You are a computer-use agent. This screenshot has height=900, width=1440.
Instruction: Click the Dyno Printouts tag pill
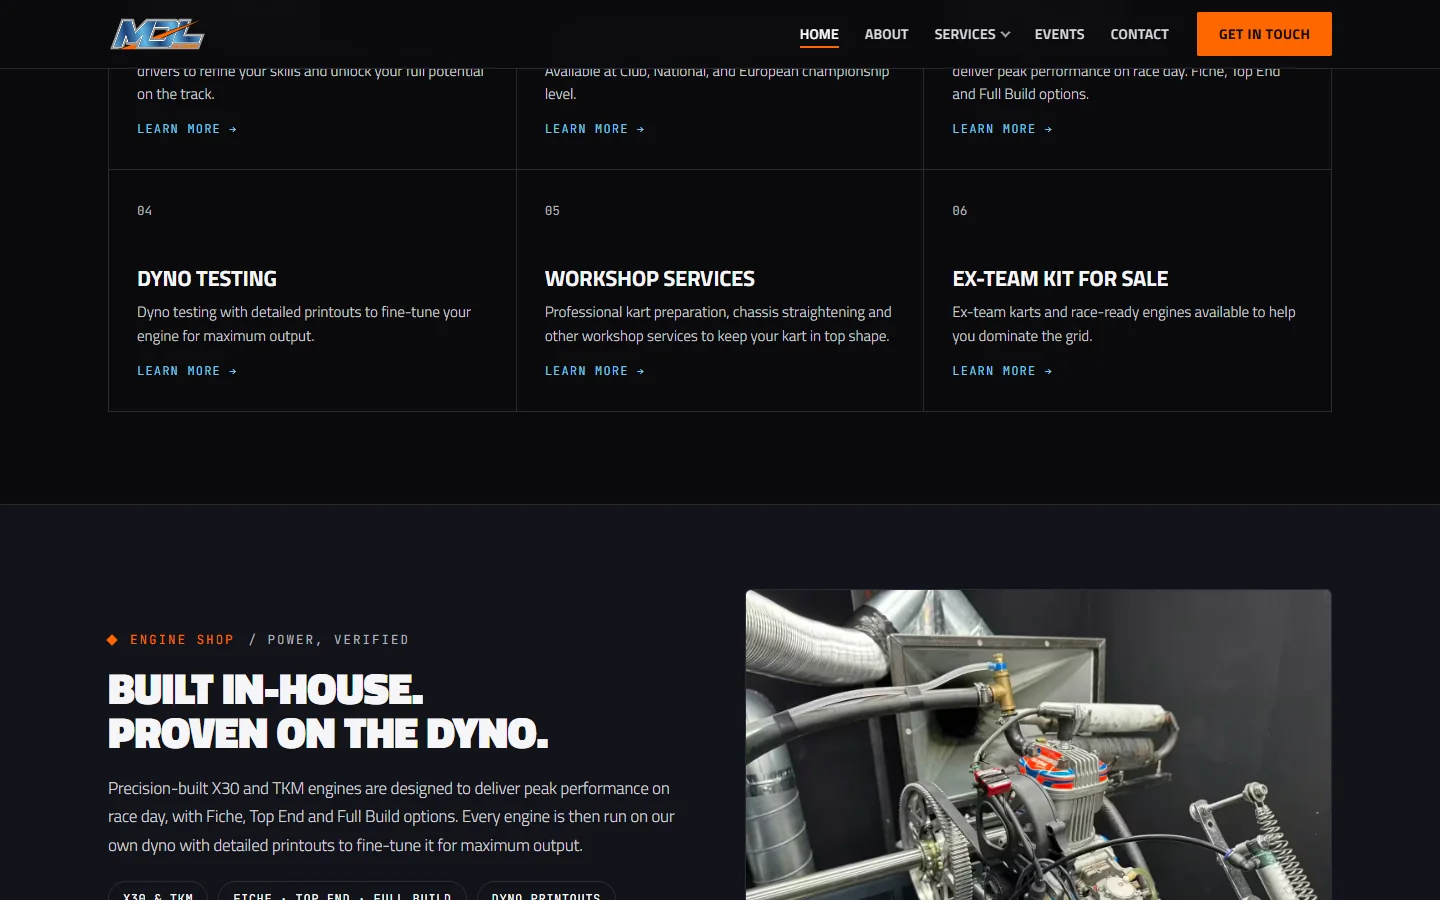546,892
